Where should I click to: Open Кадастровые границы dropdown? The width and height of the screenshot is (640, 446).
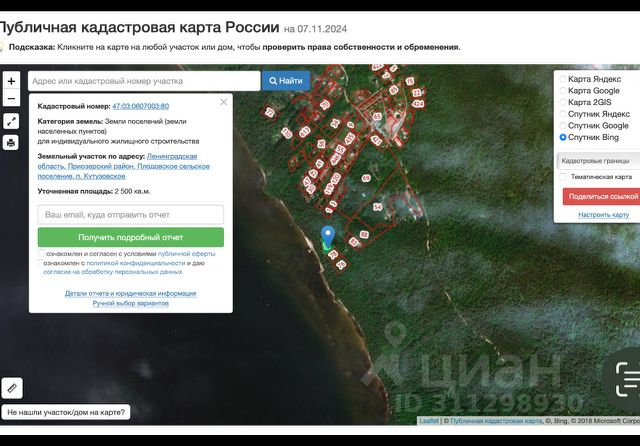(x=598, y=161)
